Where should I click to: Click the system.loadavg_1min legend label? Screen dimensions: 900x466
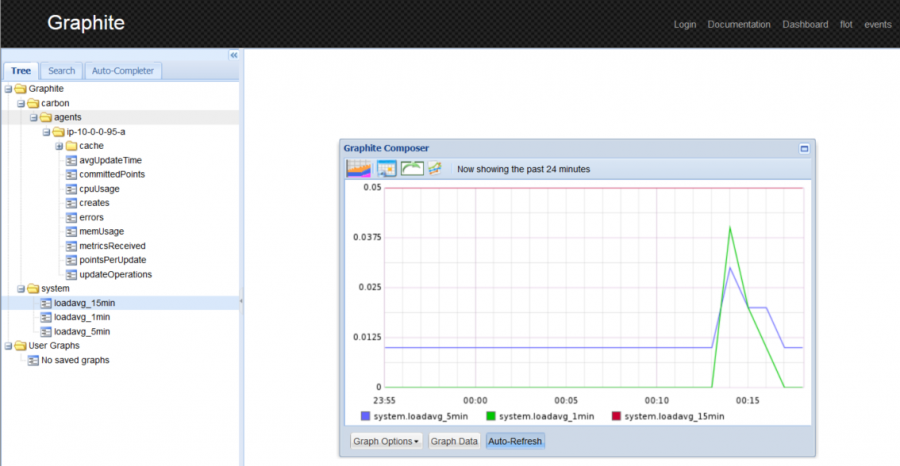point(546,416)
